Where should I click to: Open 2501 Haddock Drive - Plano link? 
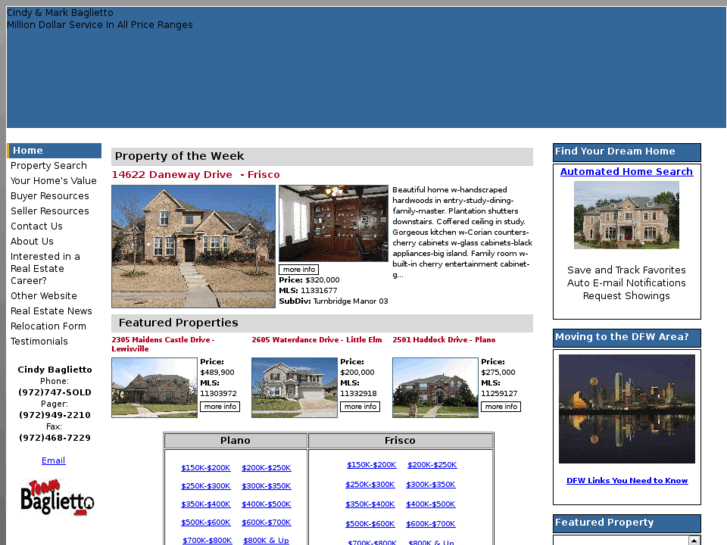coord(444,340)
